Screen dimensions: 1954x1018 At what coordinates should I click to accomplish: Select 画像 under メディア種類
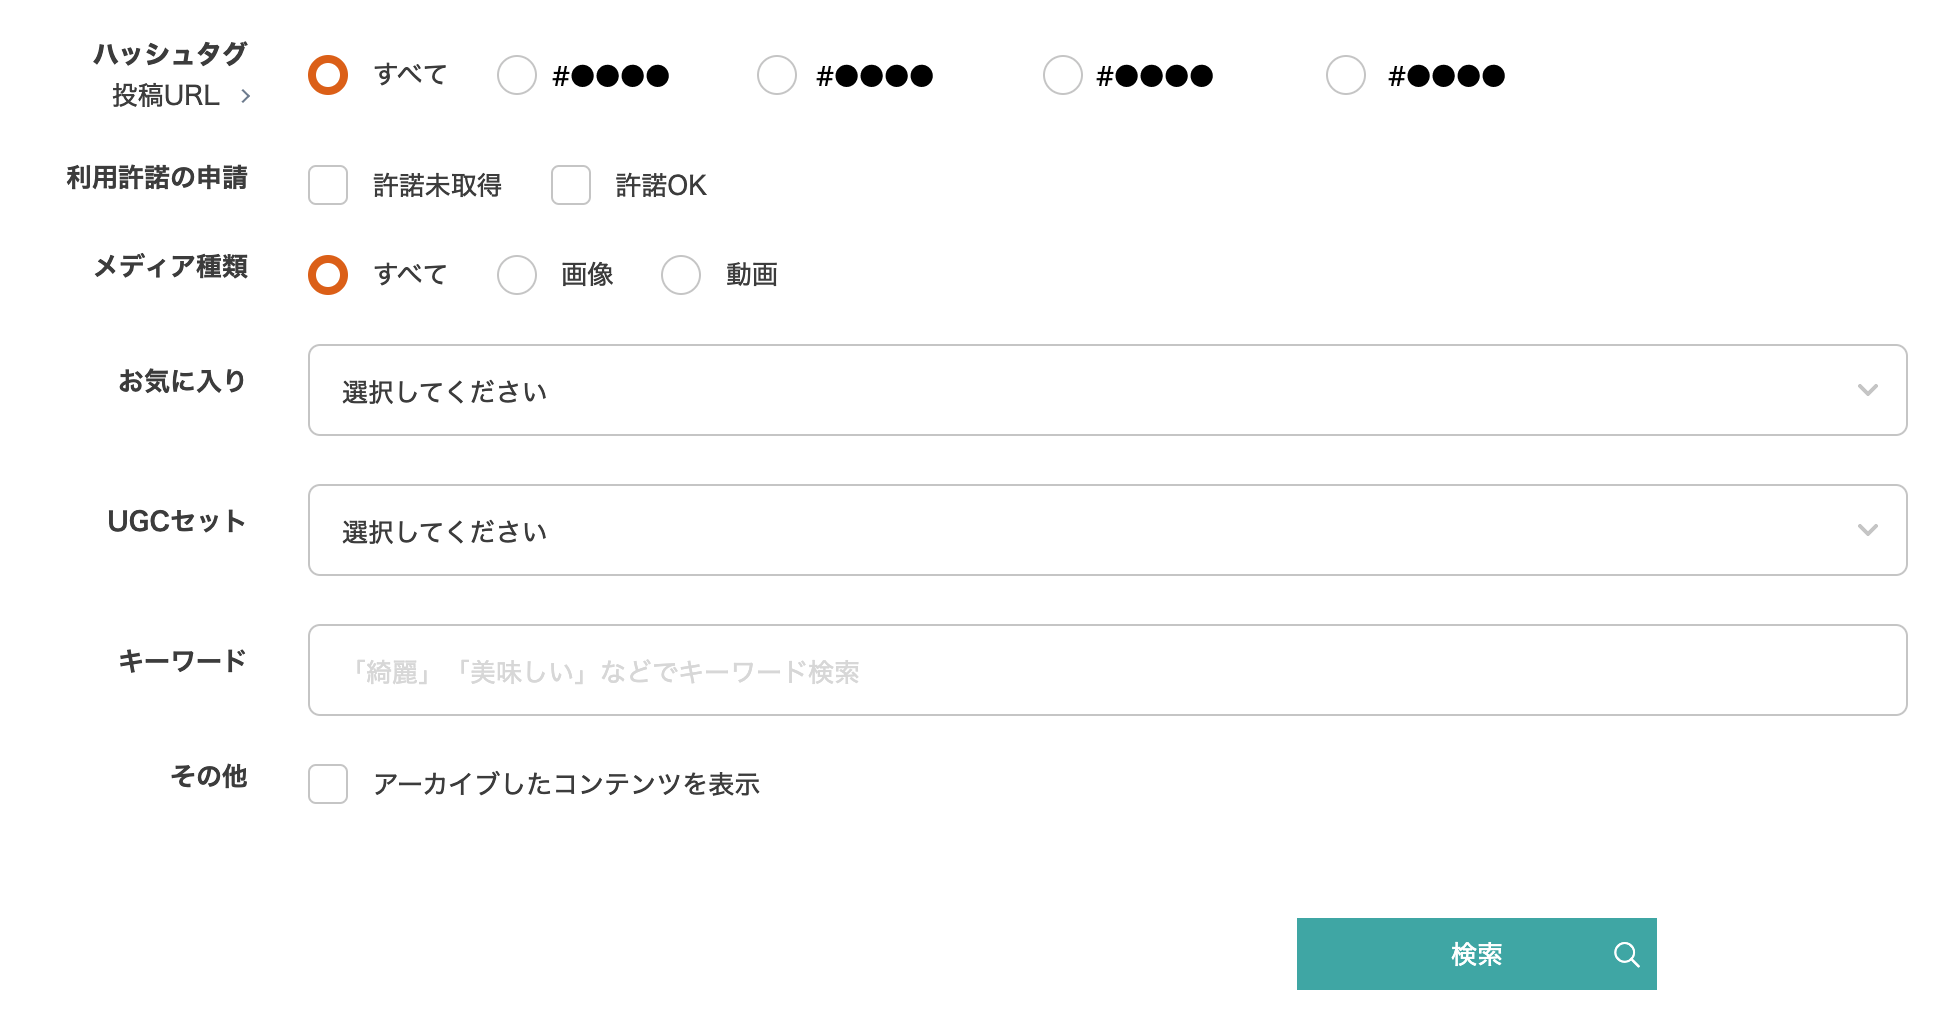point(517,274)
